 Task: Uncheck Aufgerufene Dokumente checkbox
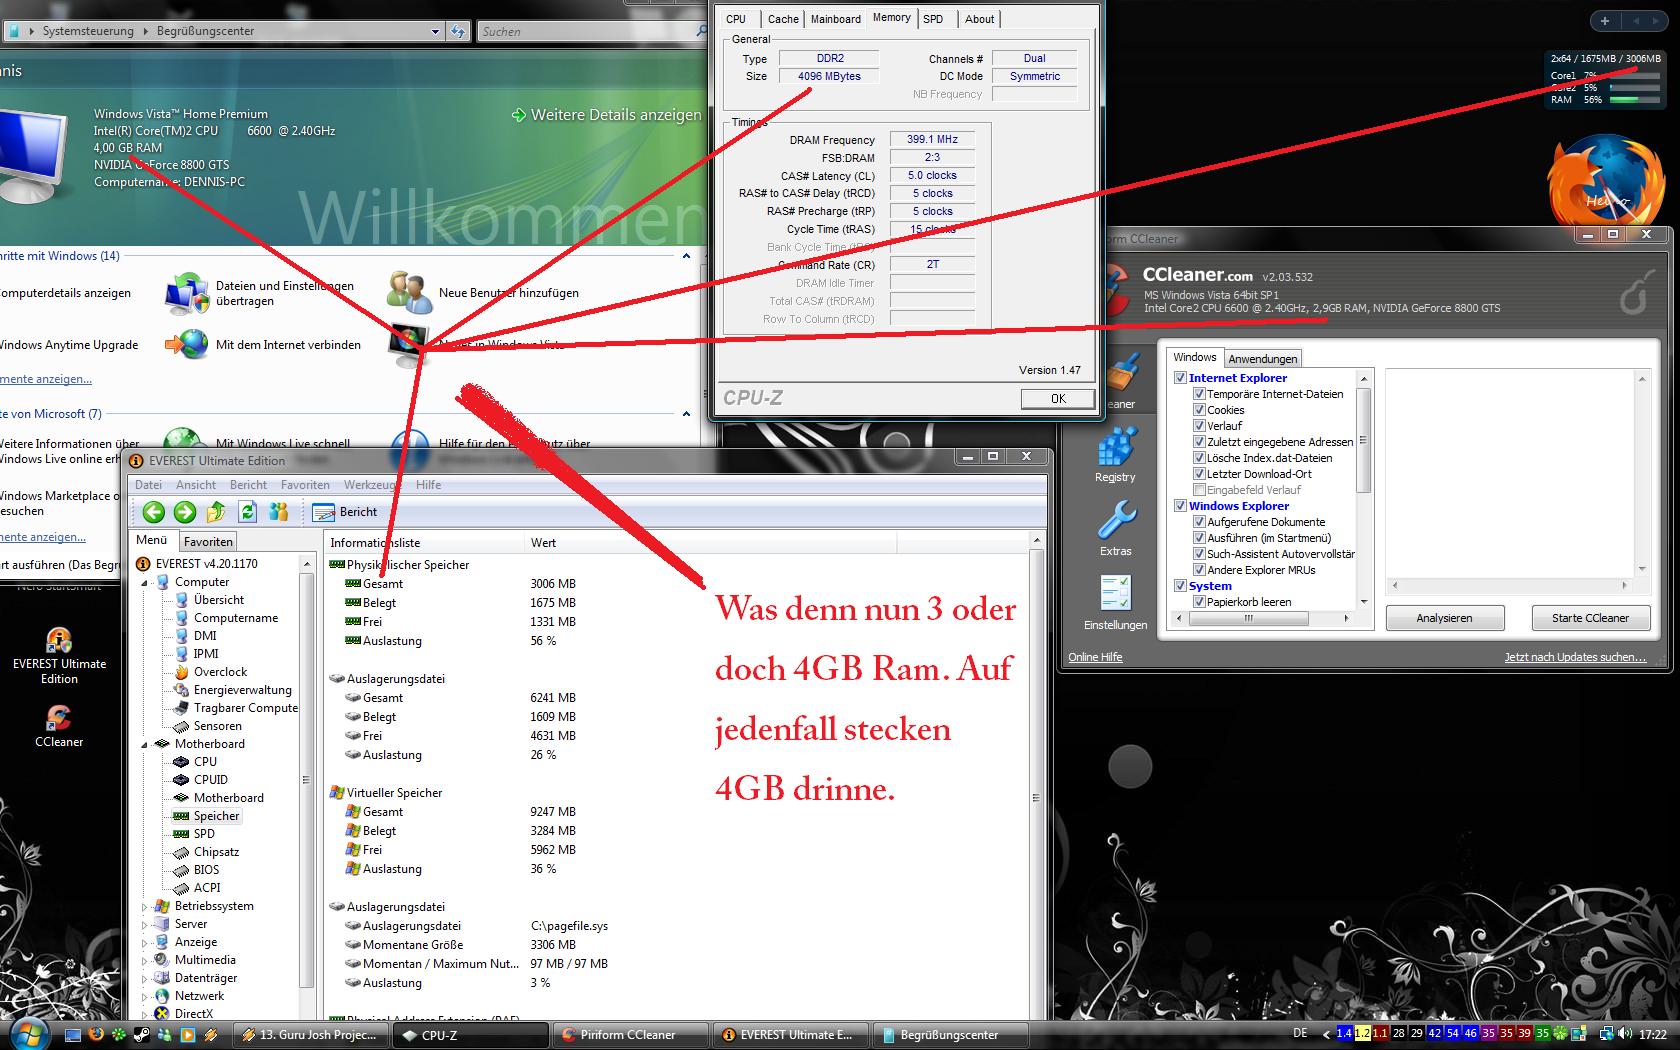pos(1199,522)
